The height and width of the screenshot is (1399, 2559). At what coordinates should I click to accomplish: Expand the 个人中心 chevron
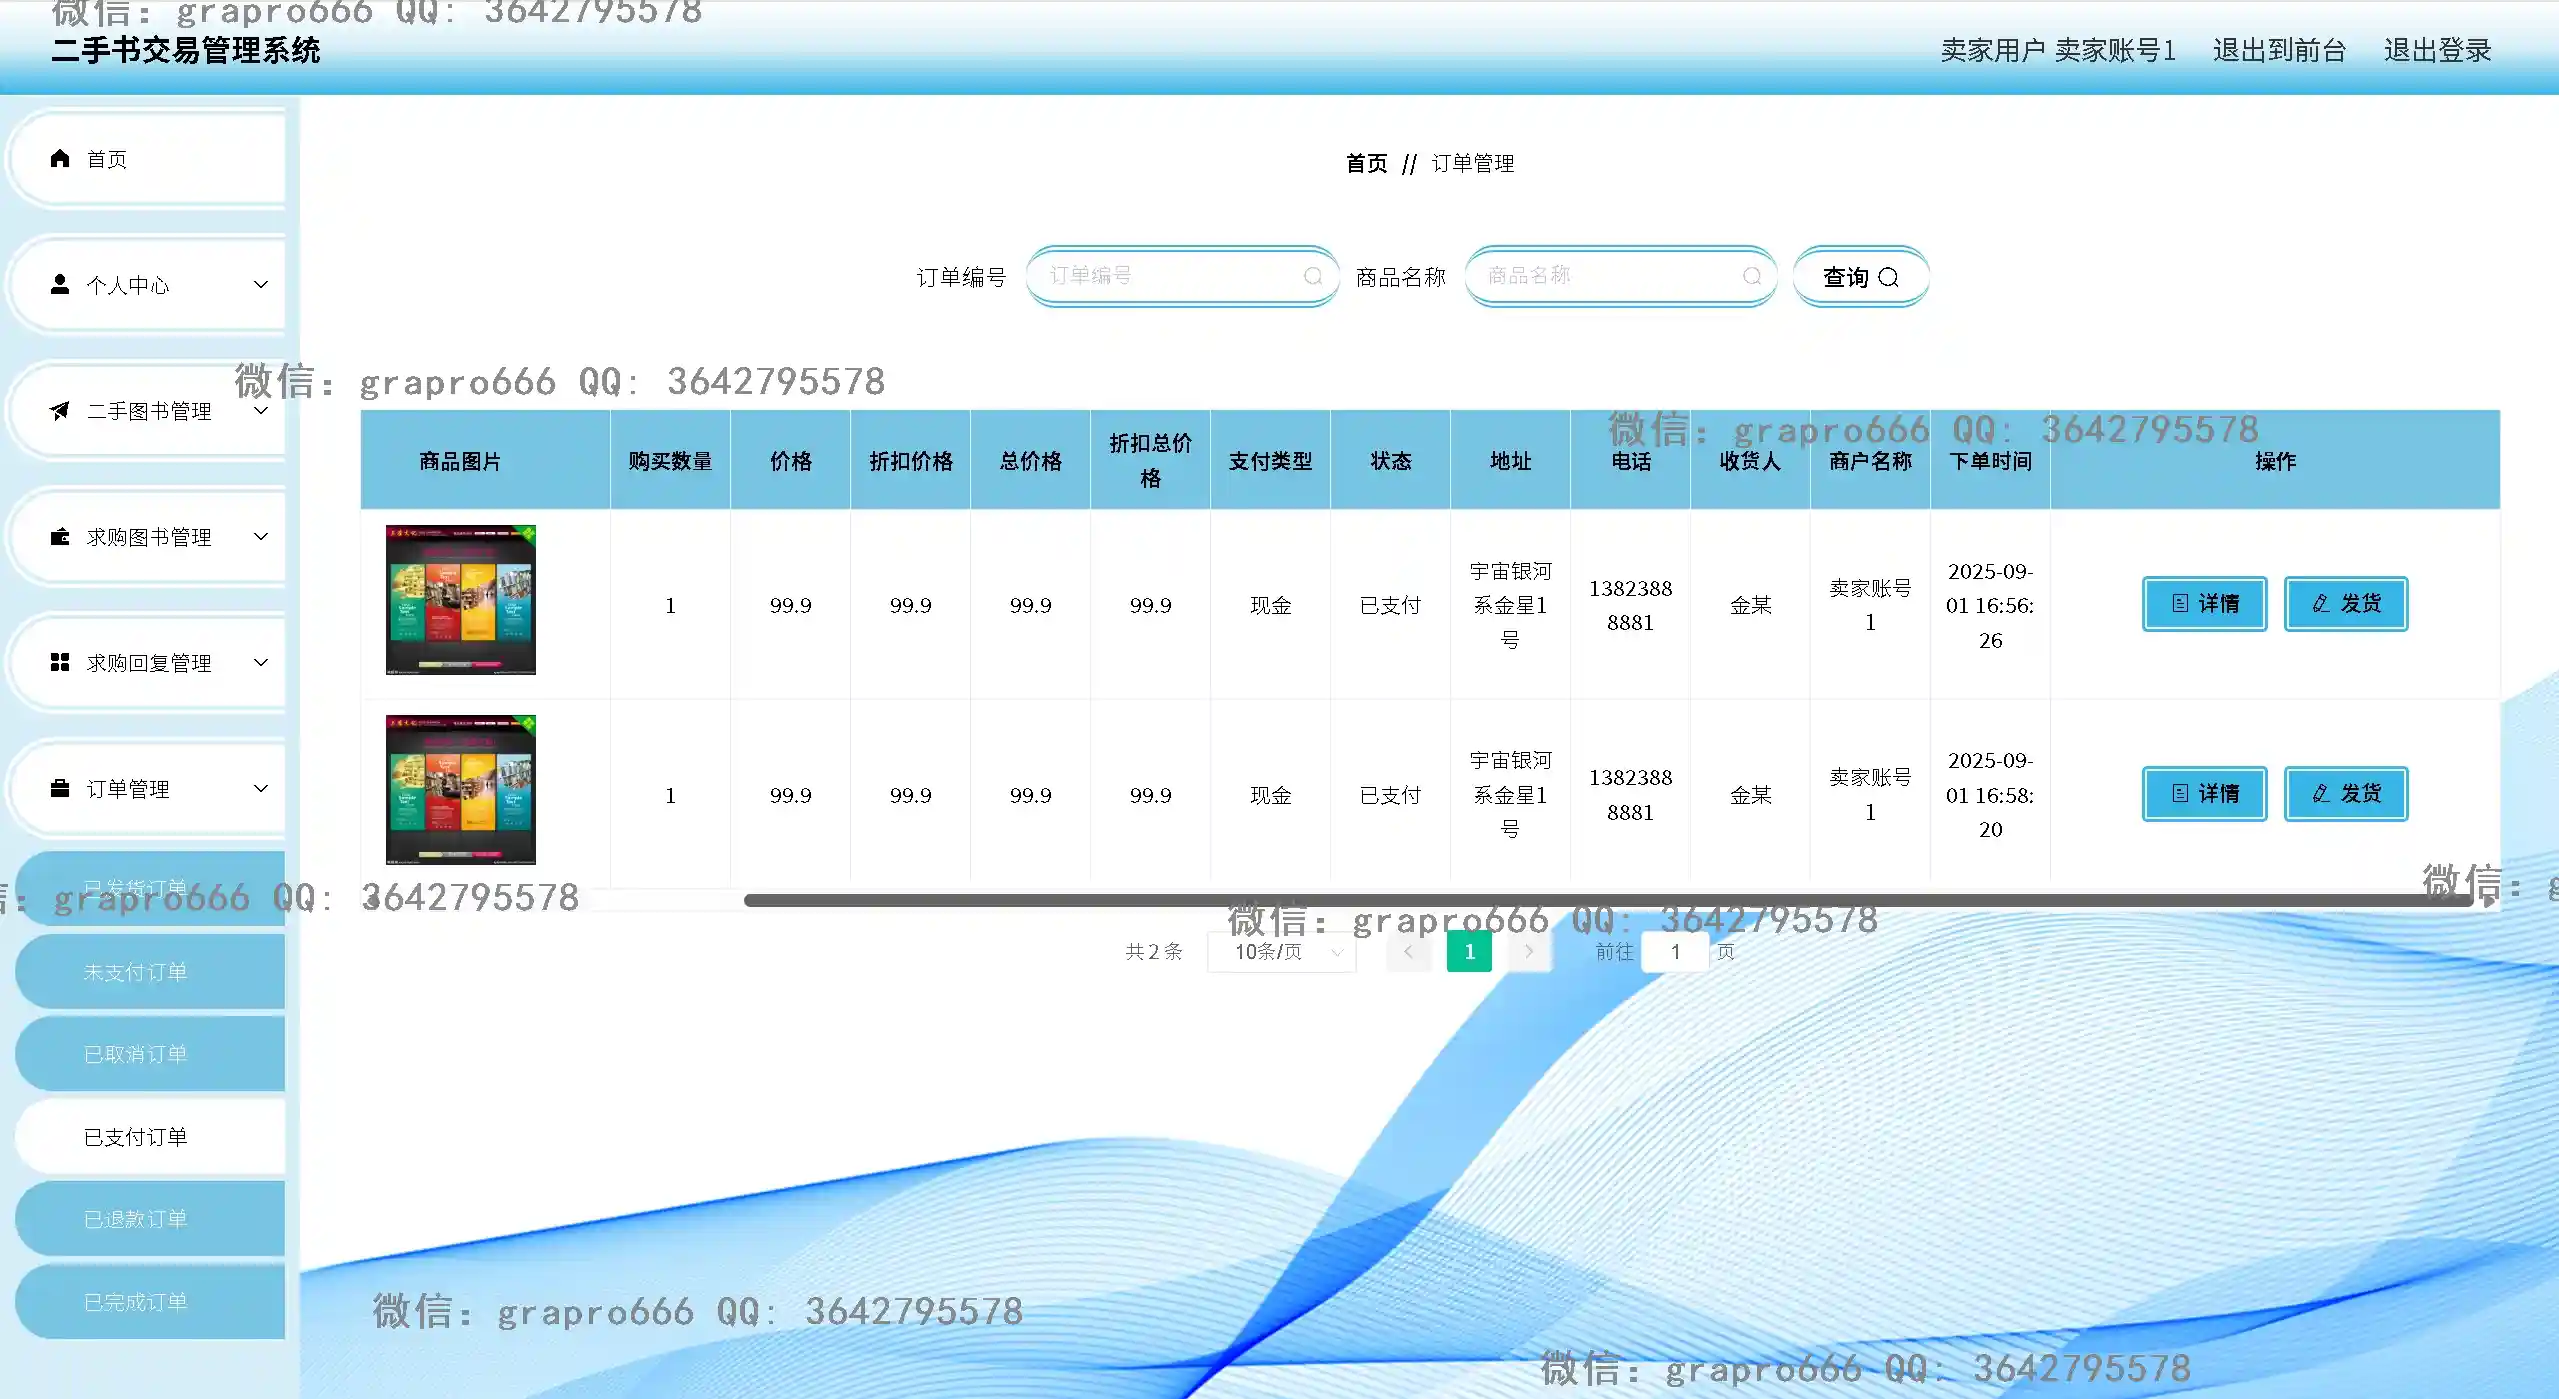coord(261,285)
